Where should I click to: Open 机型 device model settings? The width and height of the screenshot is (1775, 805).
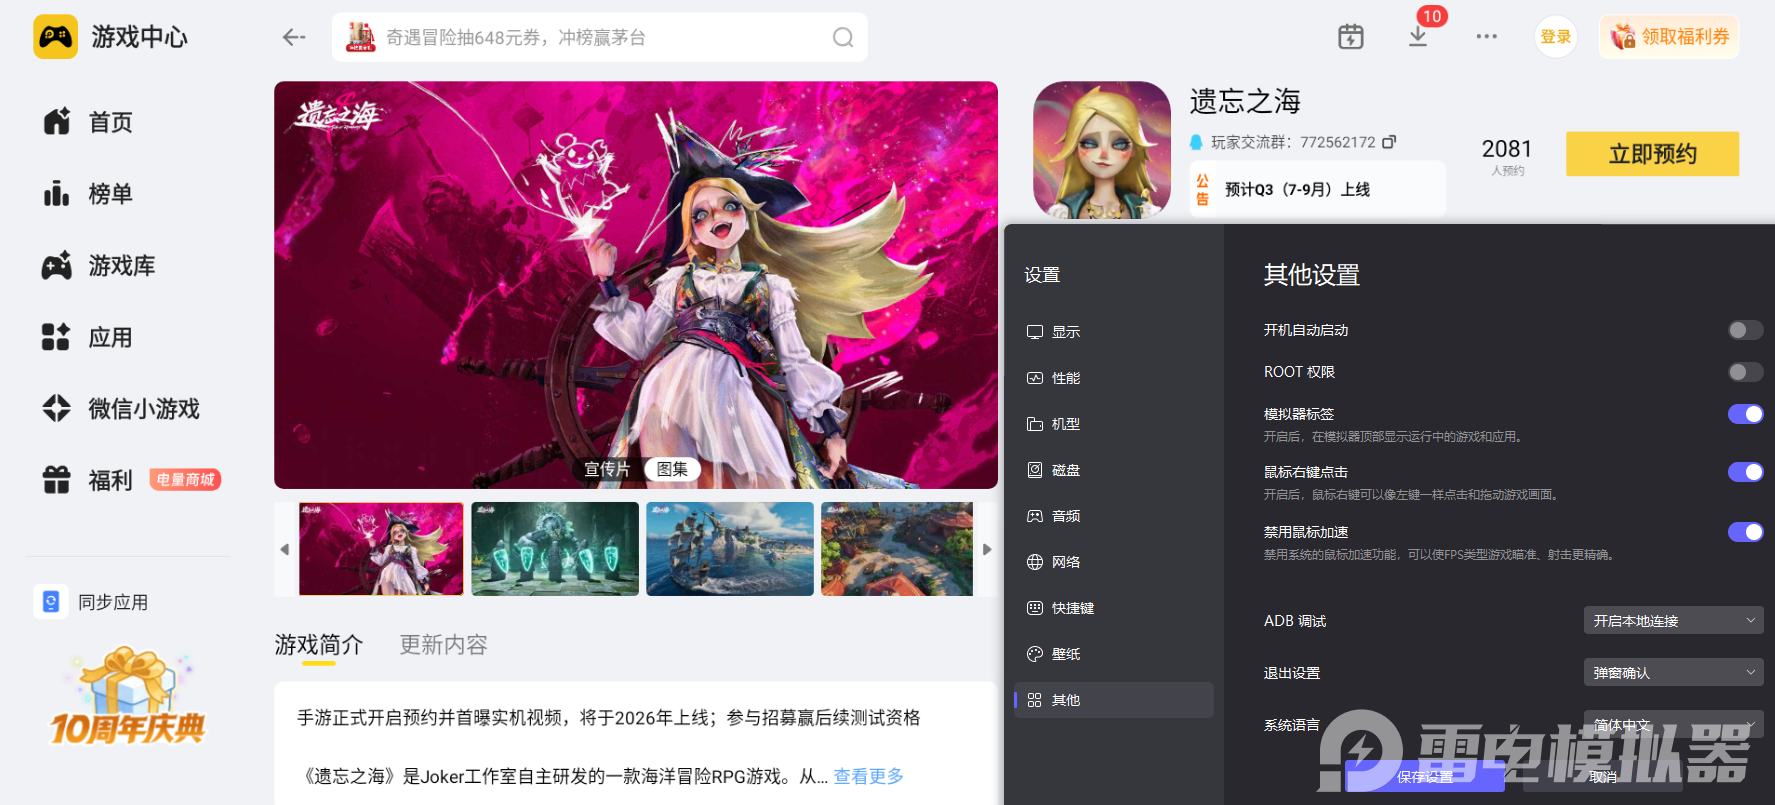point(1114,424)
